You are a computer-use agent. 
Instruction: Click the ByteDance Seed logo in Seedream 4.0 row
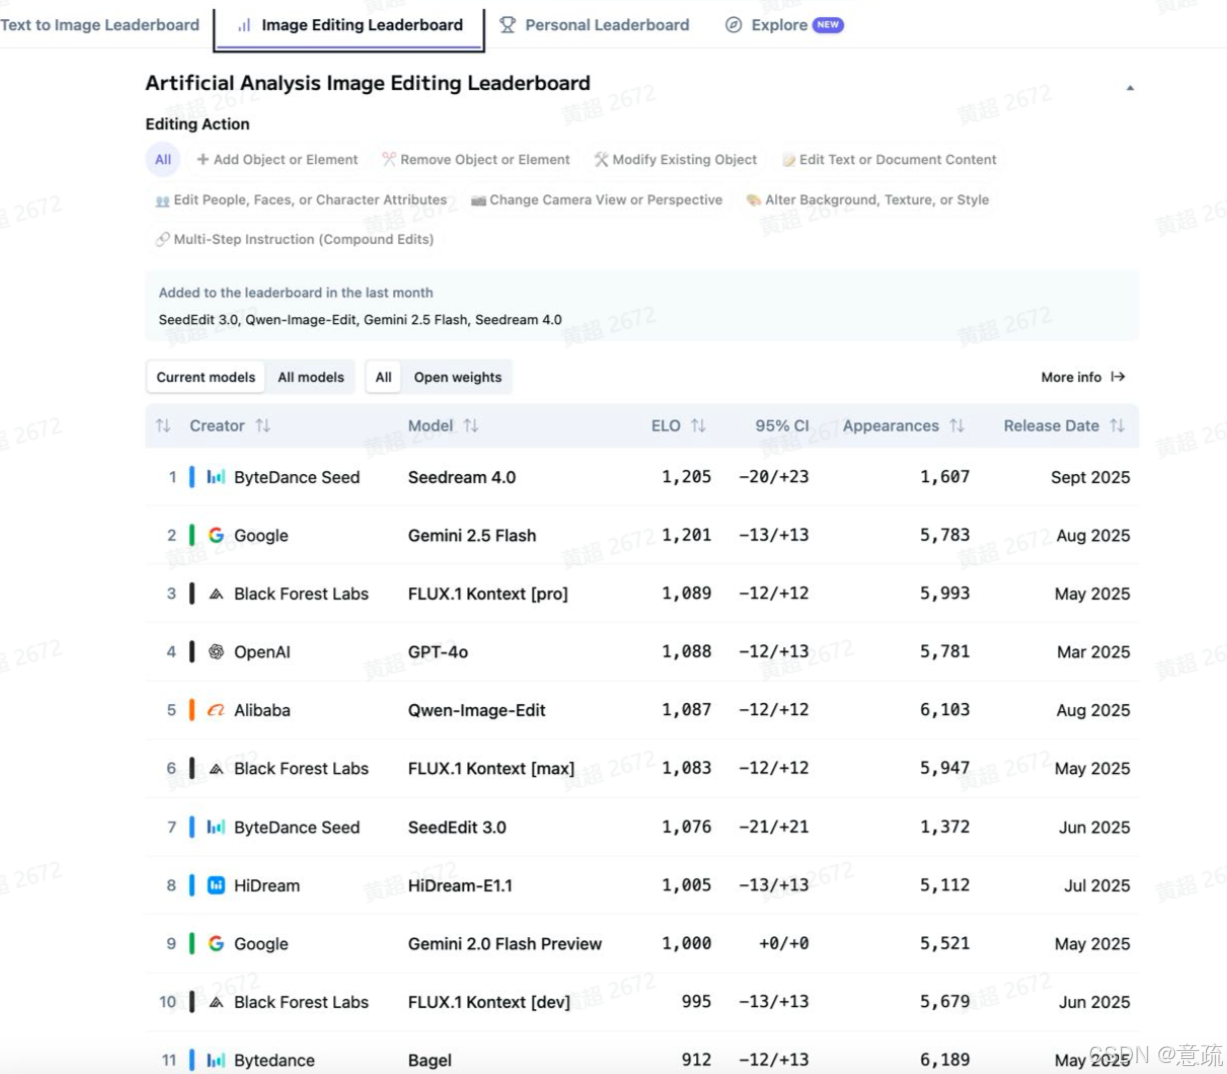216,477
